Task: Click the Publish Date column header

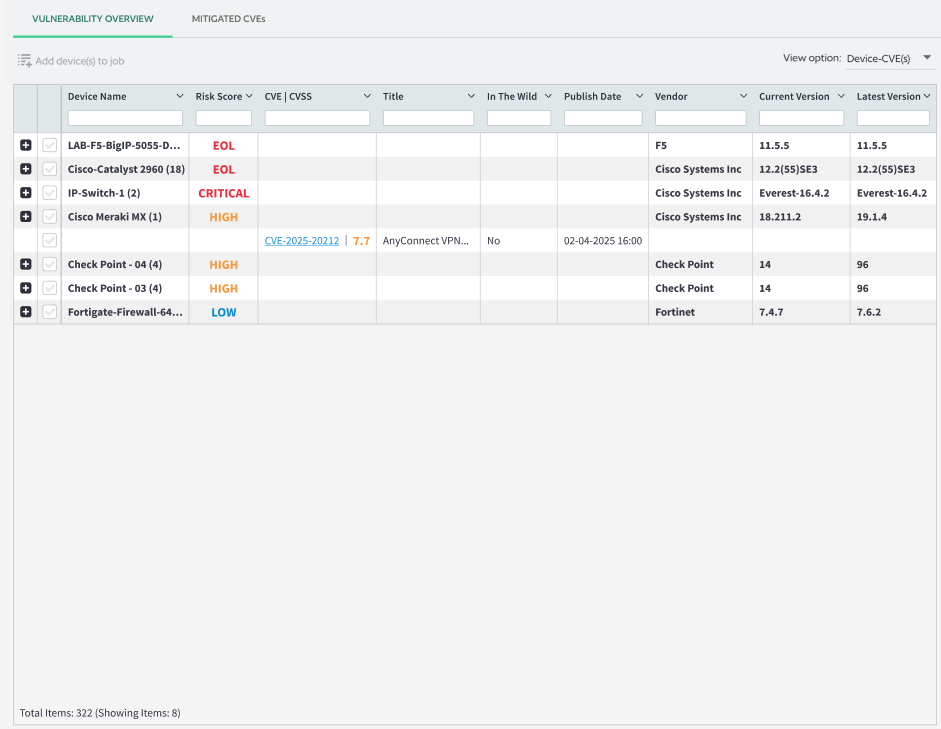Action: click(593, 97)
